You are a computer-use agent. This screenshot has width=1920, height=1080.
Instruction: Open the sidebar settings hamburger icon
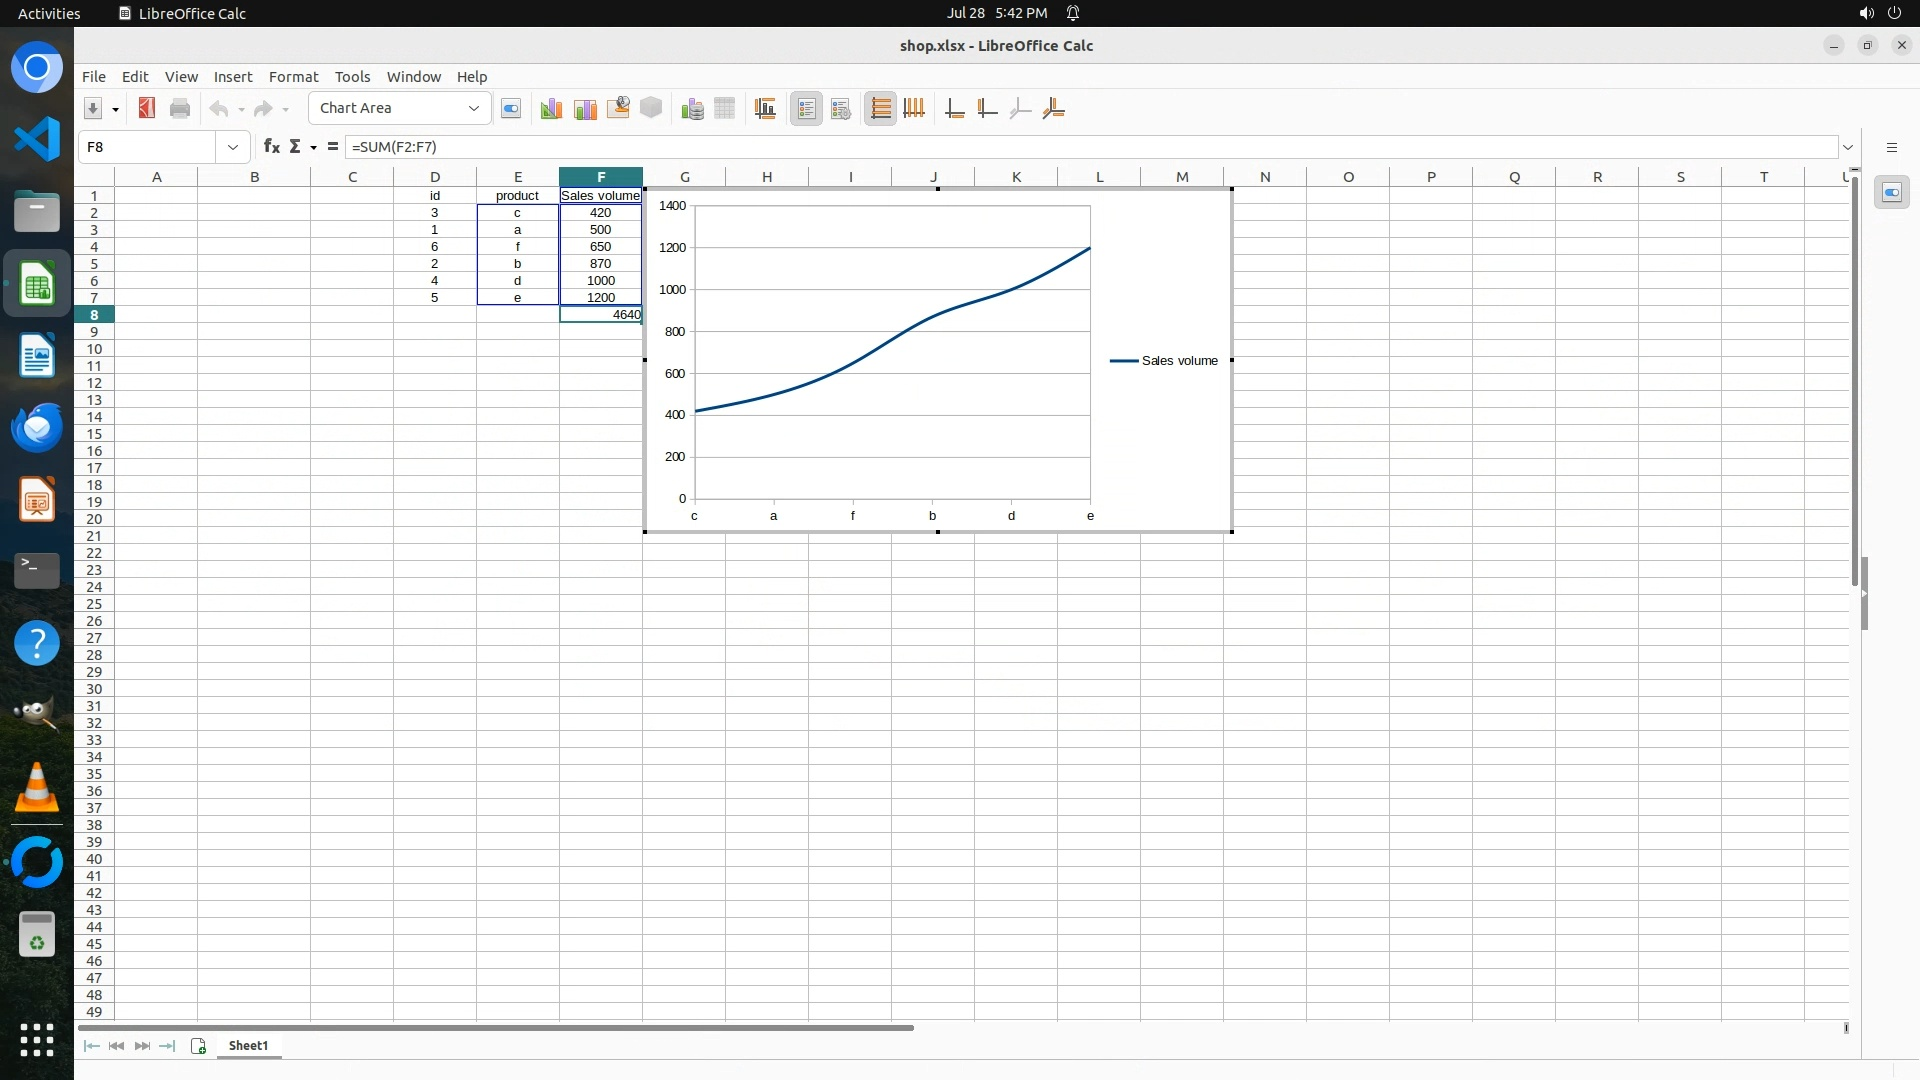pyautogui.click(x=1891, y=147)
